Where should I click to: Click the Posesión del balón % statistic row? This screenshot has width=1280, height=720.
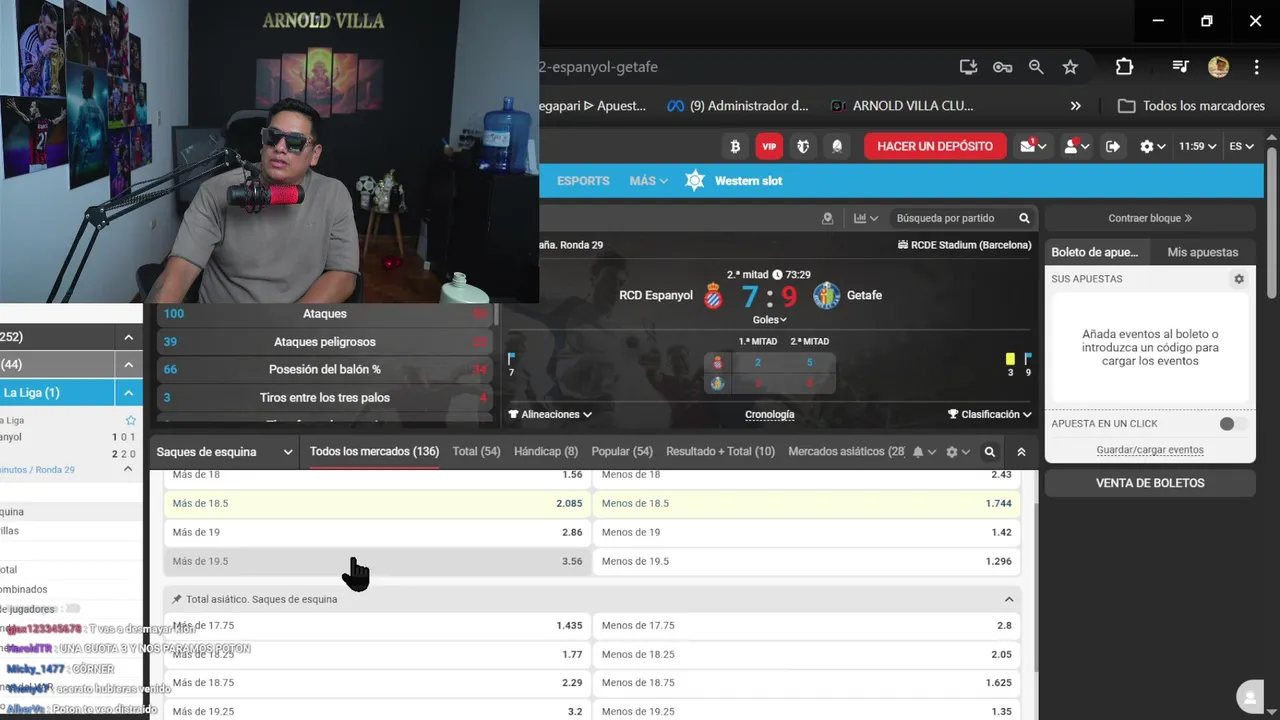point(325,369)
